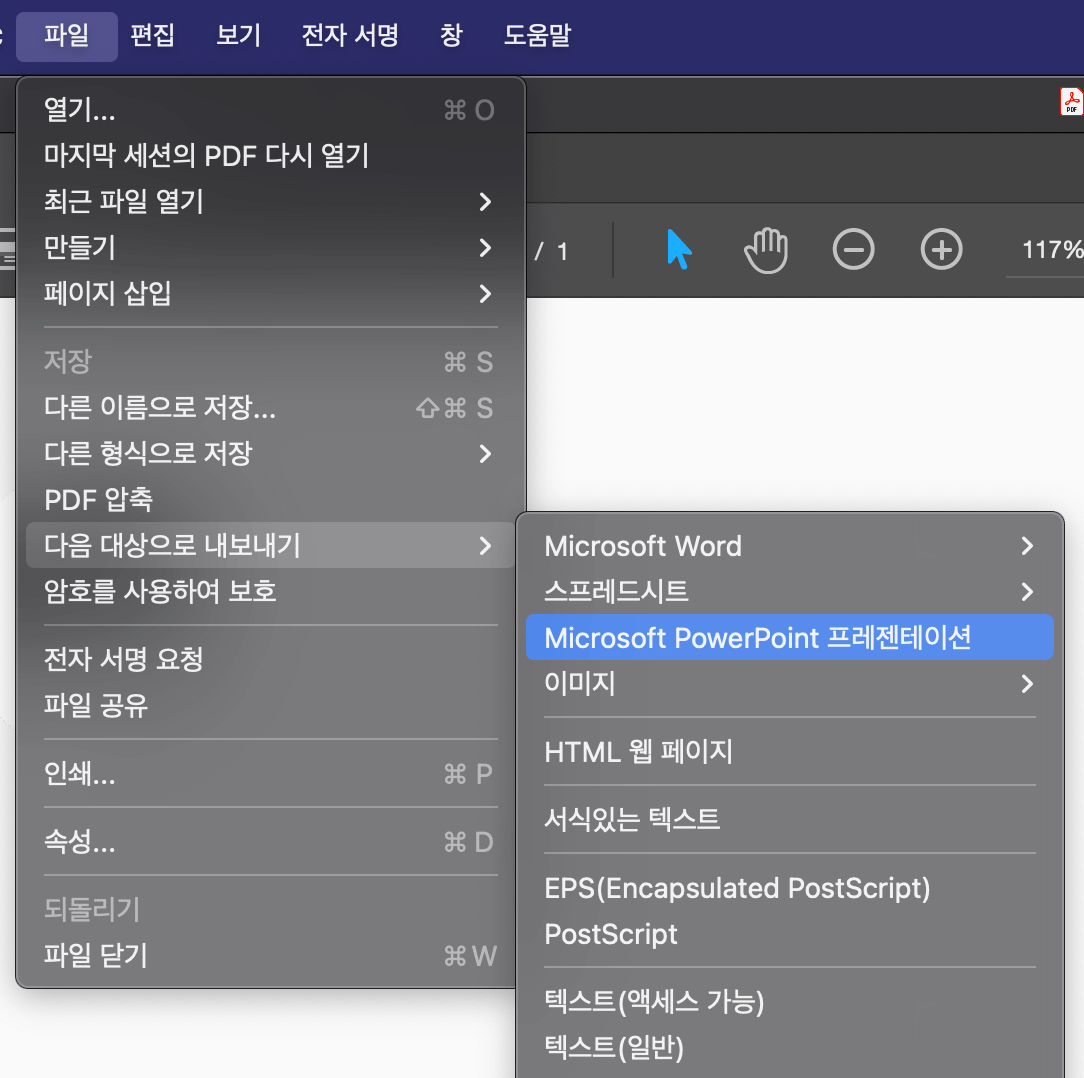The height and width of the screenshot is (1078, 1084).
Task: Expand 다음 대상으로 내보내기 submenu
Action: [270, 545]
